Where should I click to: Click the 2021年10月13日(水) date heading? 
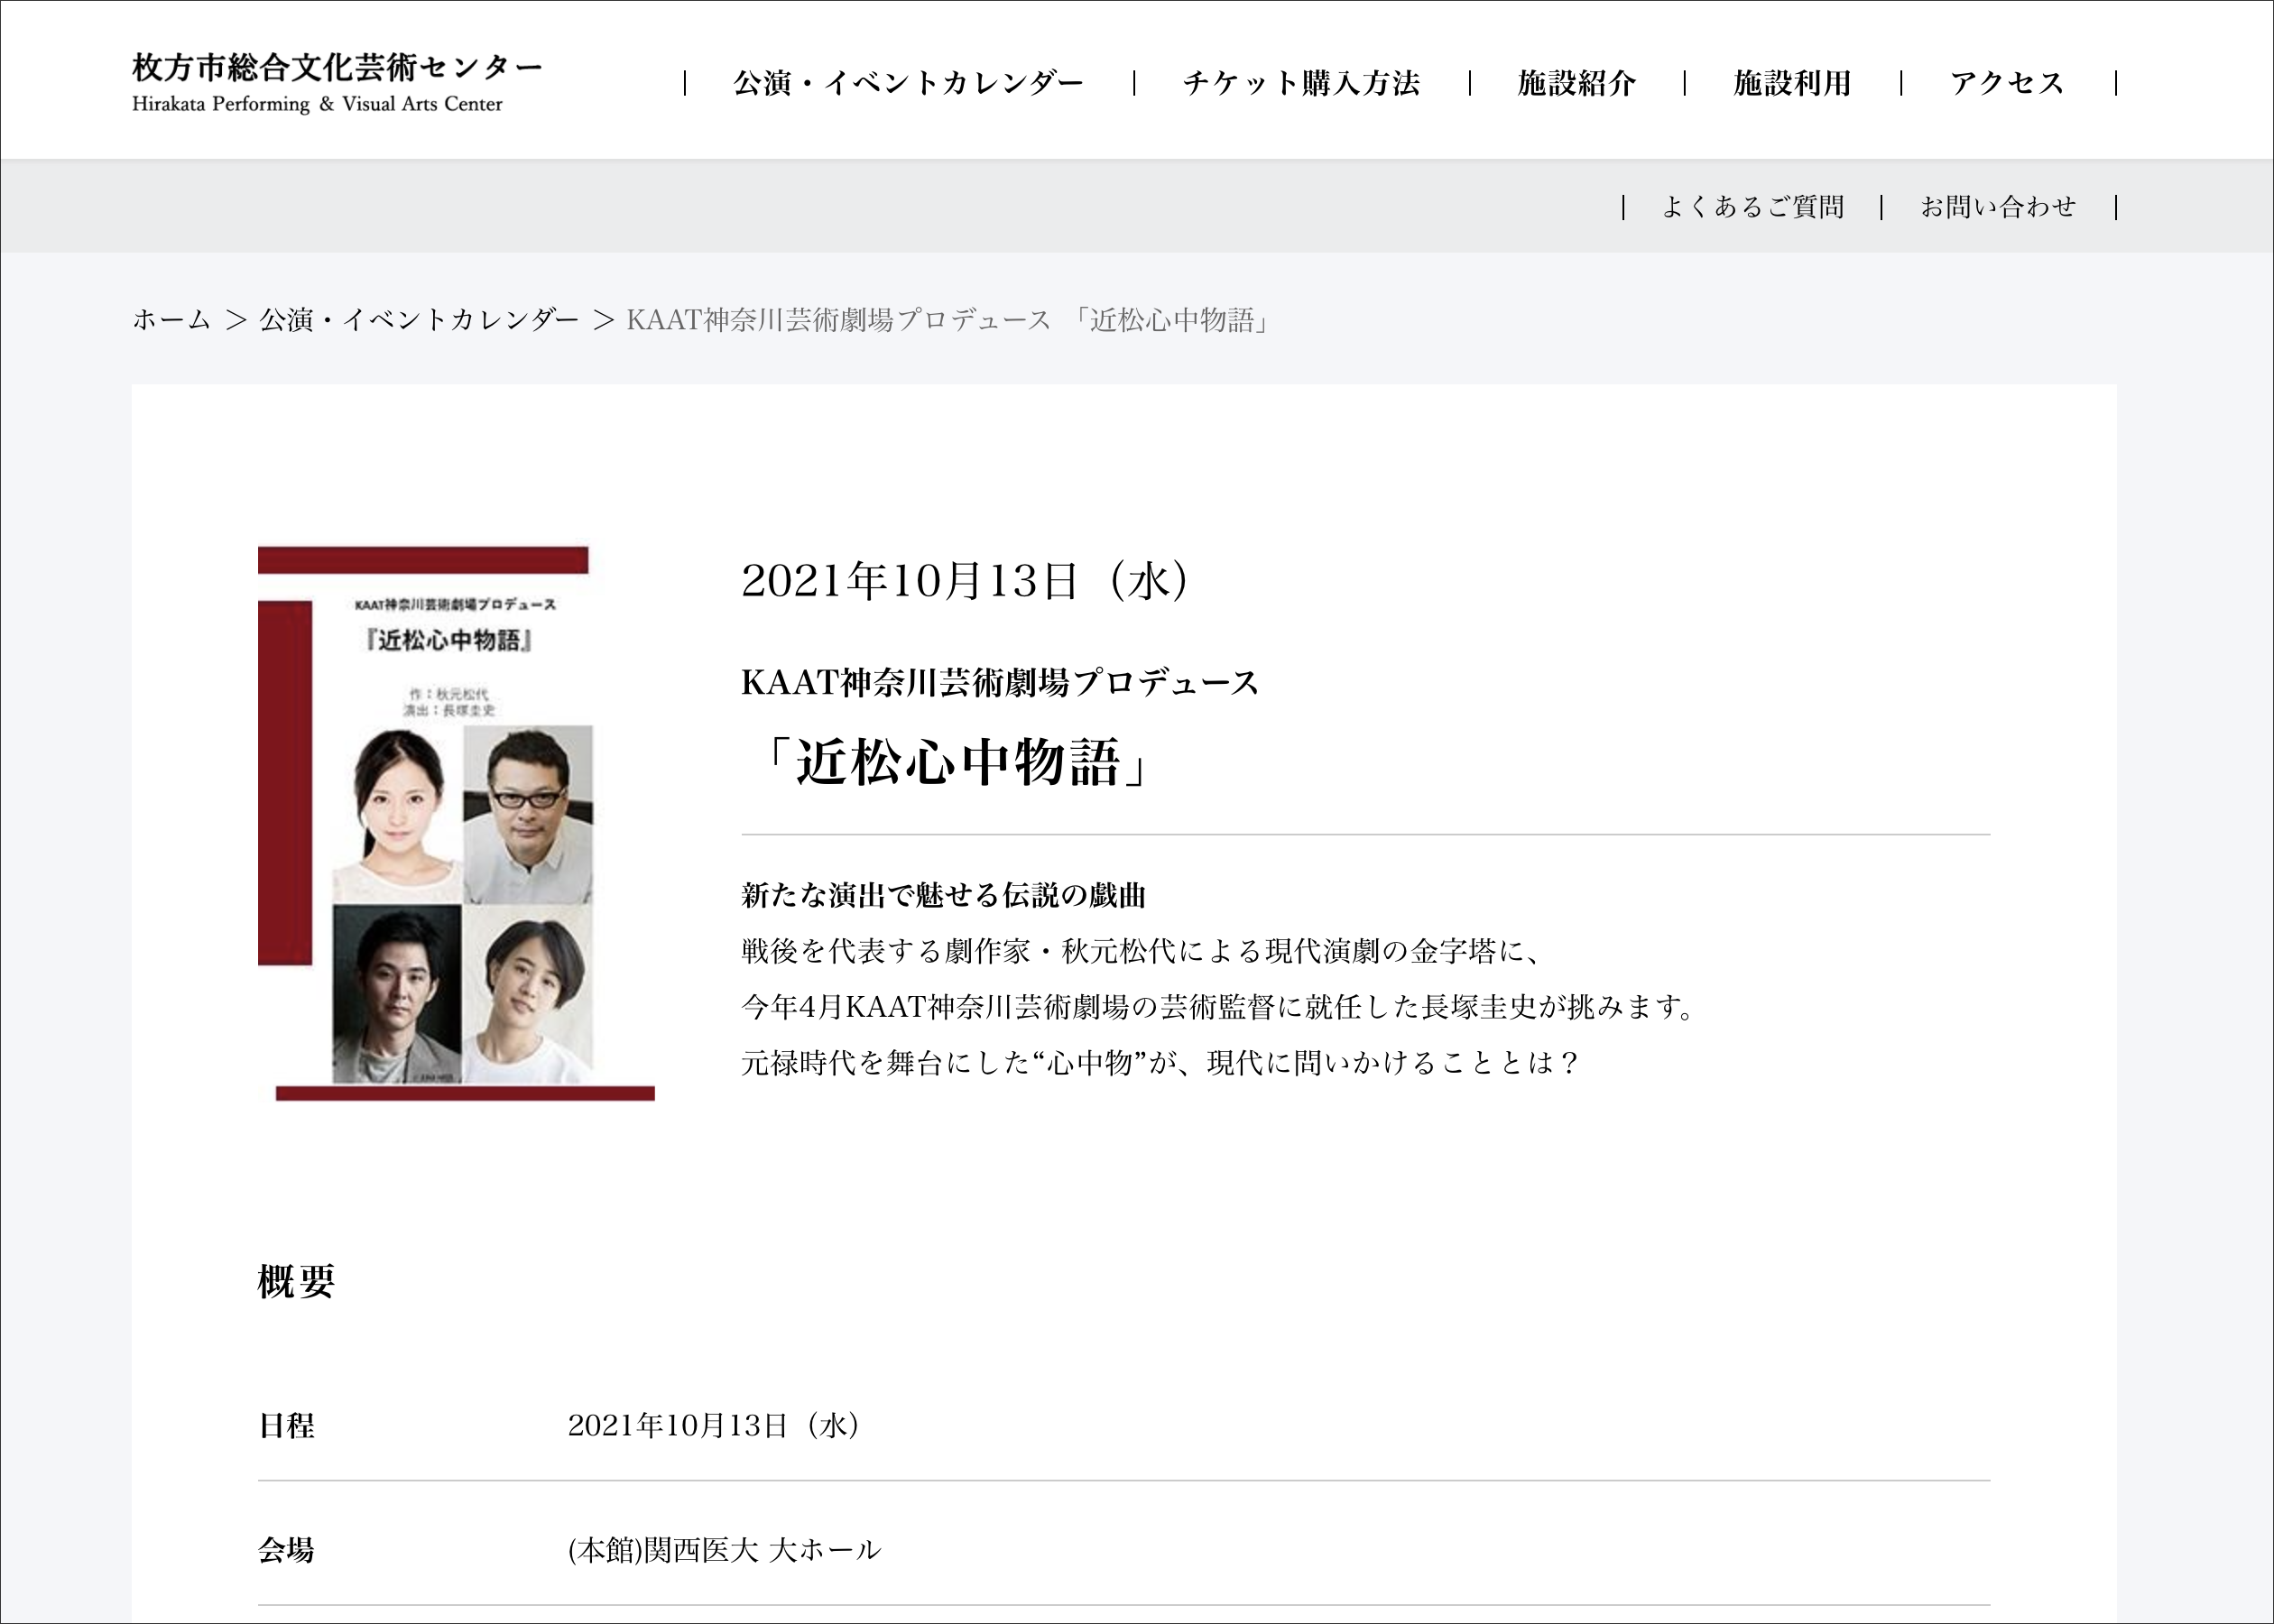tap(964, 581)
